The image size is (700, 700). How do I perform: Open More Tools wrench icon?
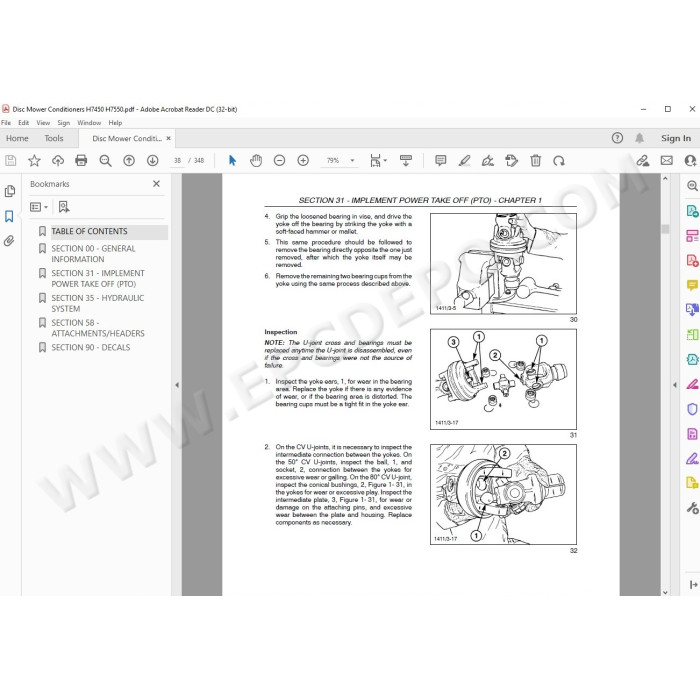(692, 508)
